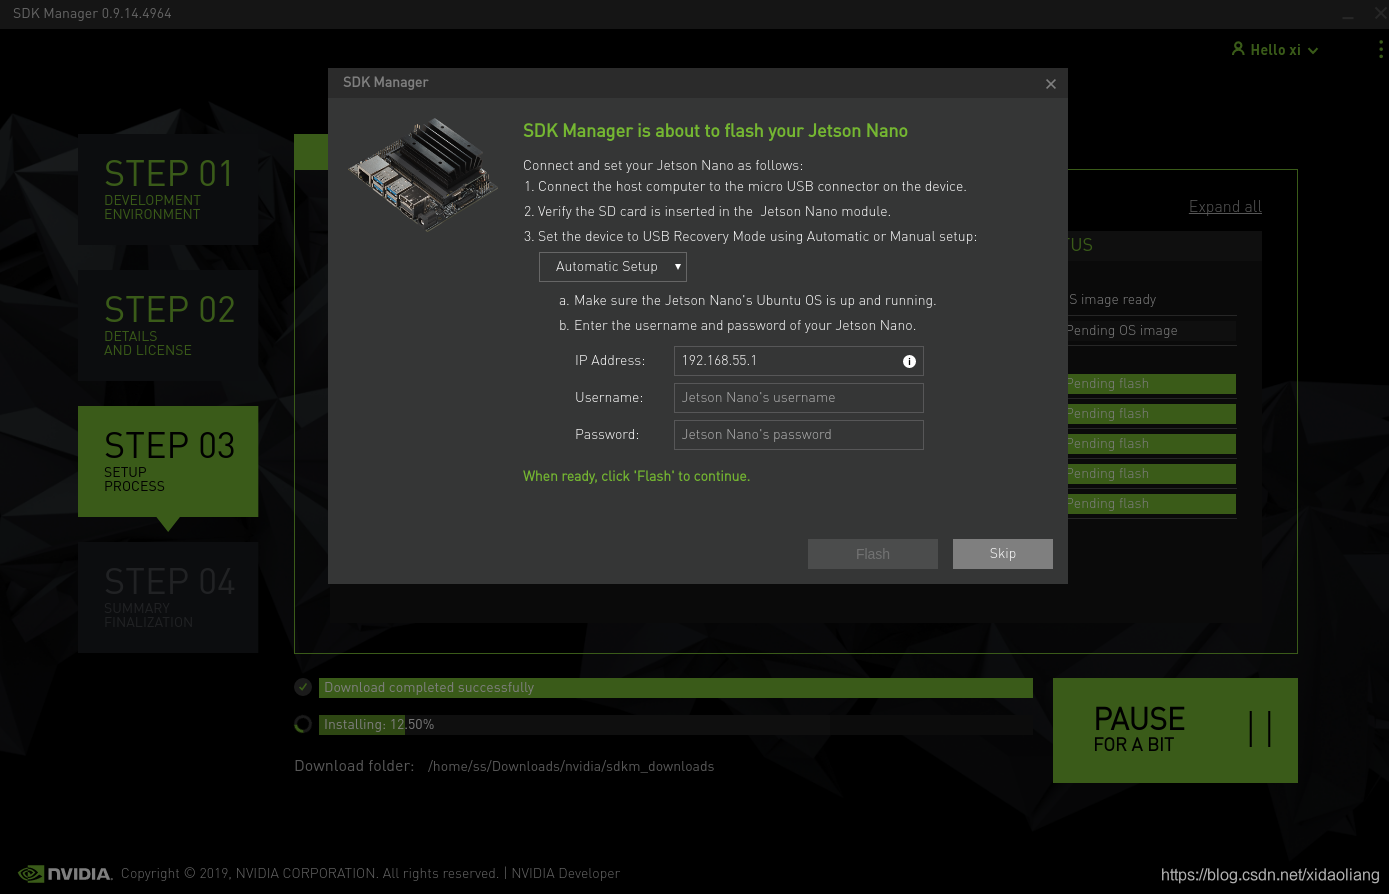This screenshot has height=894, width=1389.
Task: Click the 'SDK Manager is about to flash' heading
Action: 715,131
